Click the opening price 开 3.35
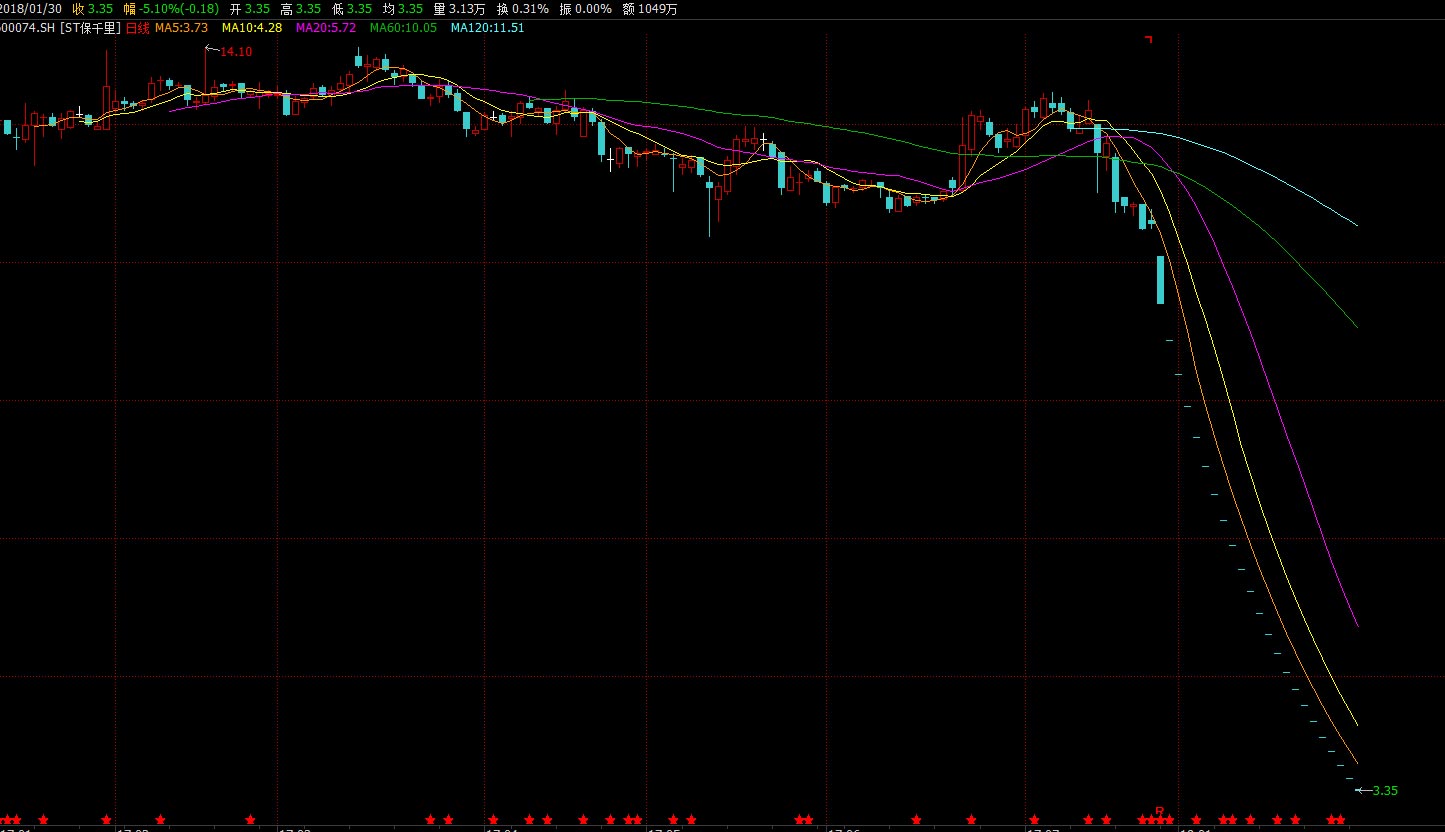 tap(250, 8)
